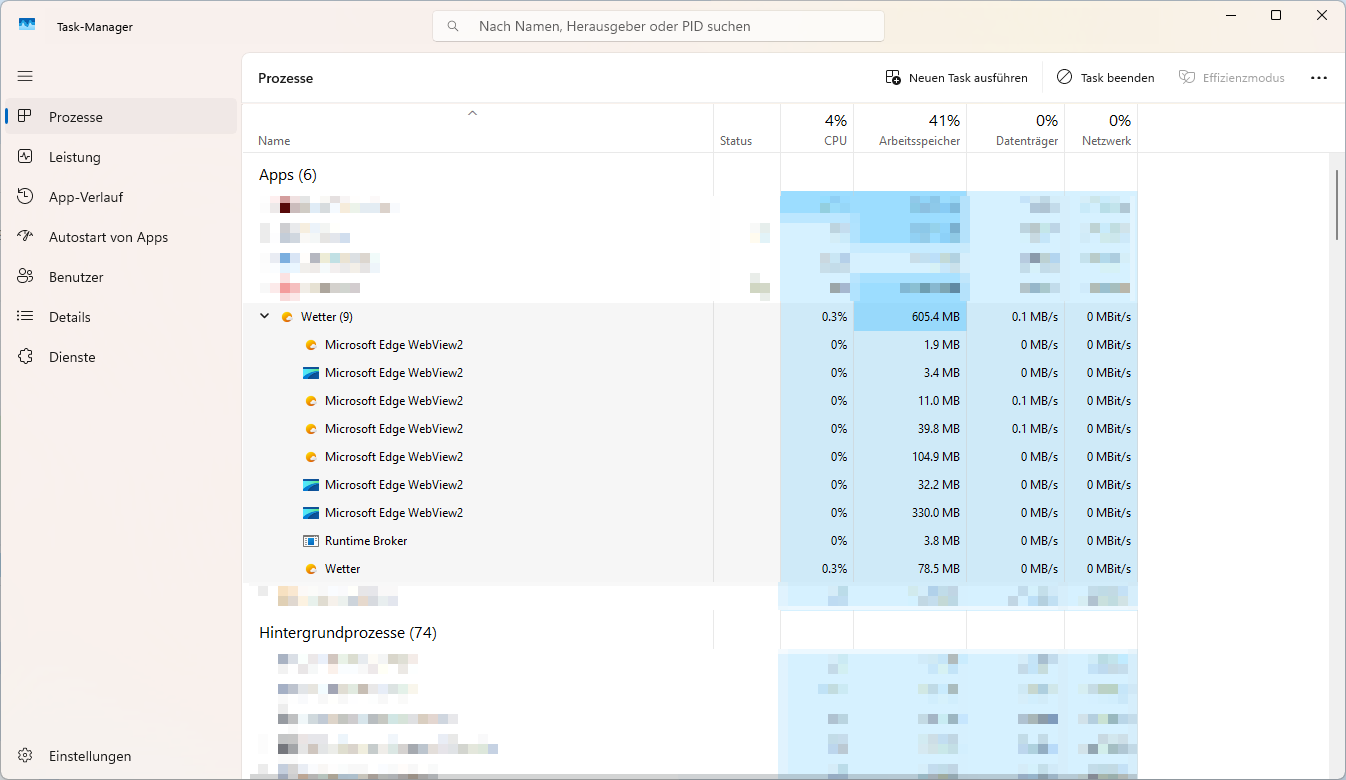Click icon of WebView2 330.0 MB row
1346x780 pixels.
coord(311,513)
